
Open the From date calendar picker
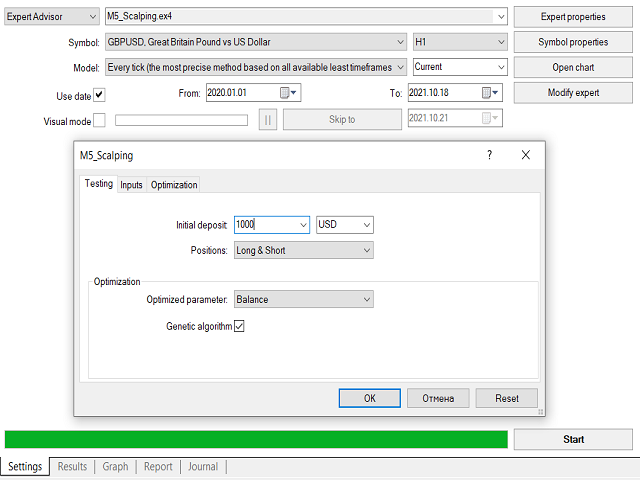click(x=288, y=93)
